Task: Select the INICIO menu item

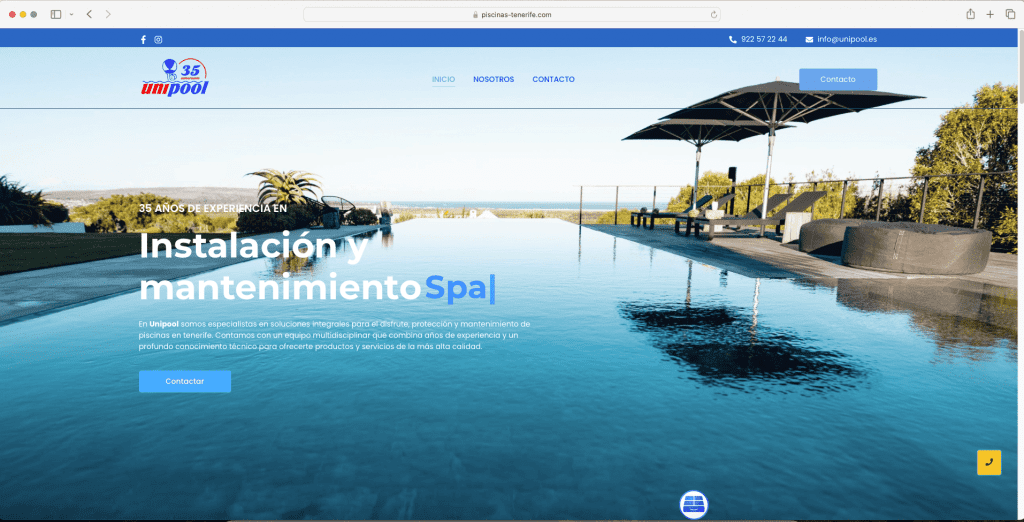Action: pyautogui.click(x=443, y=79)
